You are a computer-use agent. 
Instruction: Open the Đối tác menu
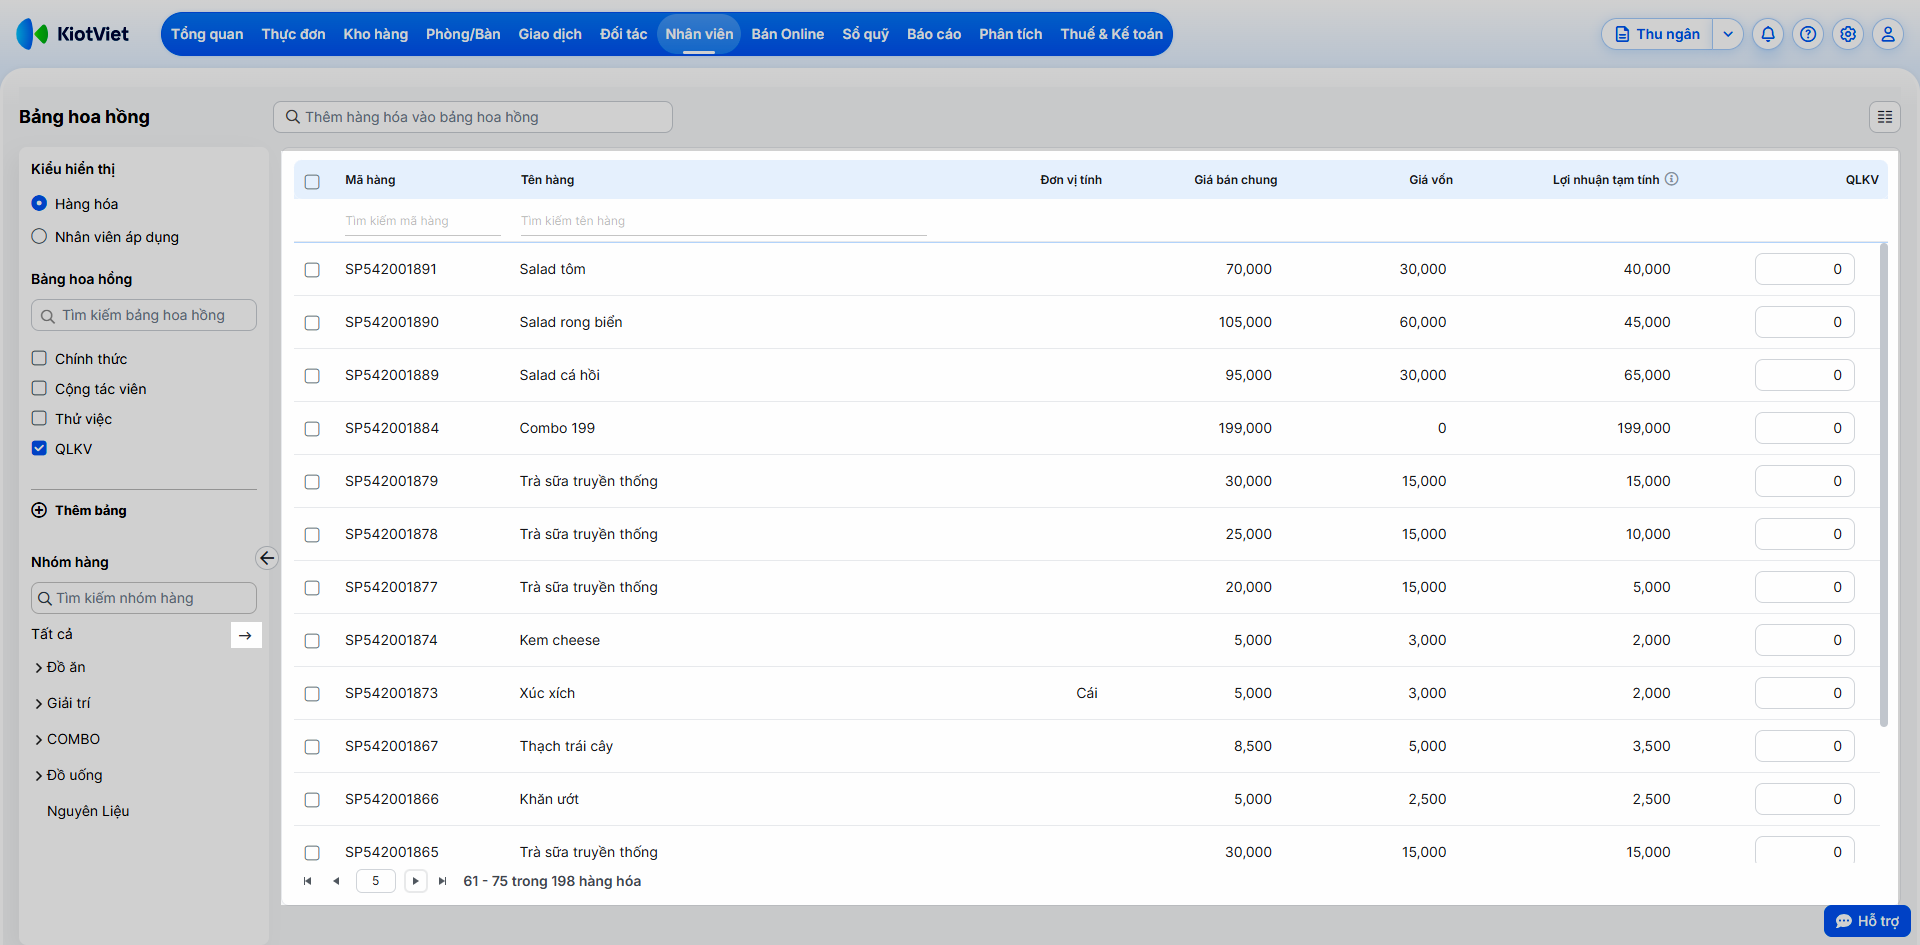point(624,34)
